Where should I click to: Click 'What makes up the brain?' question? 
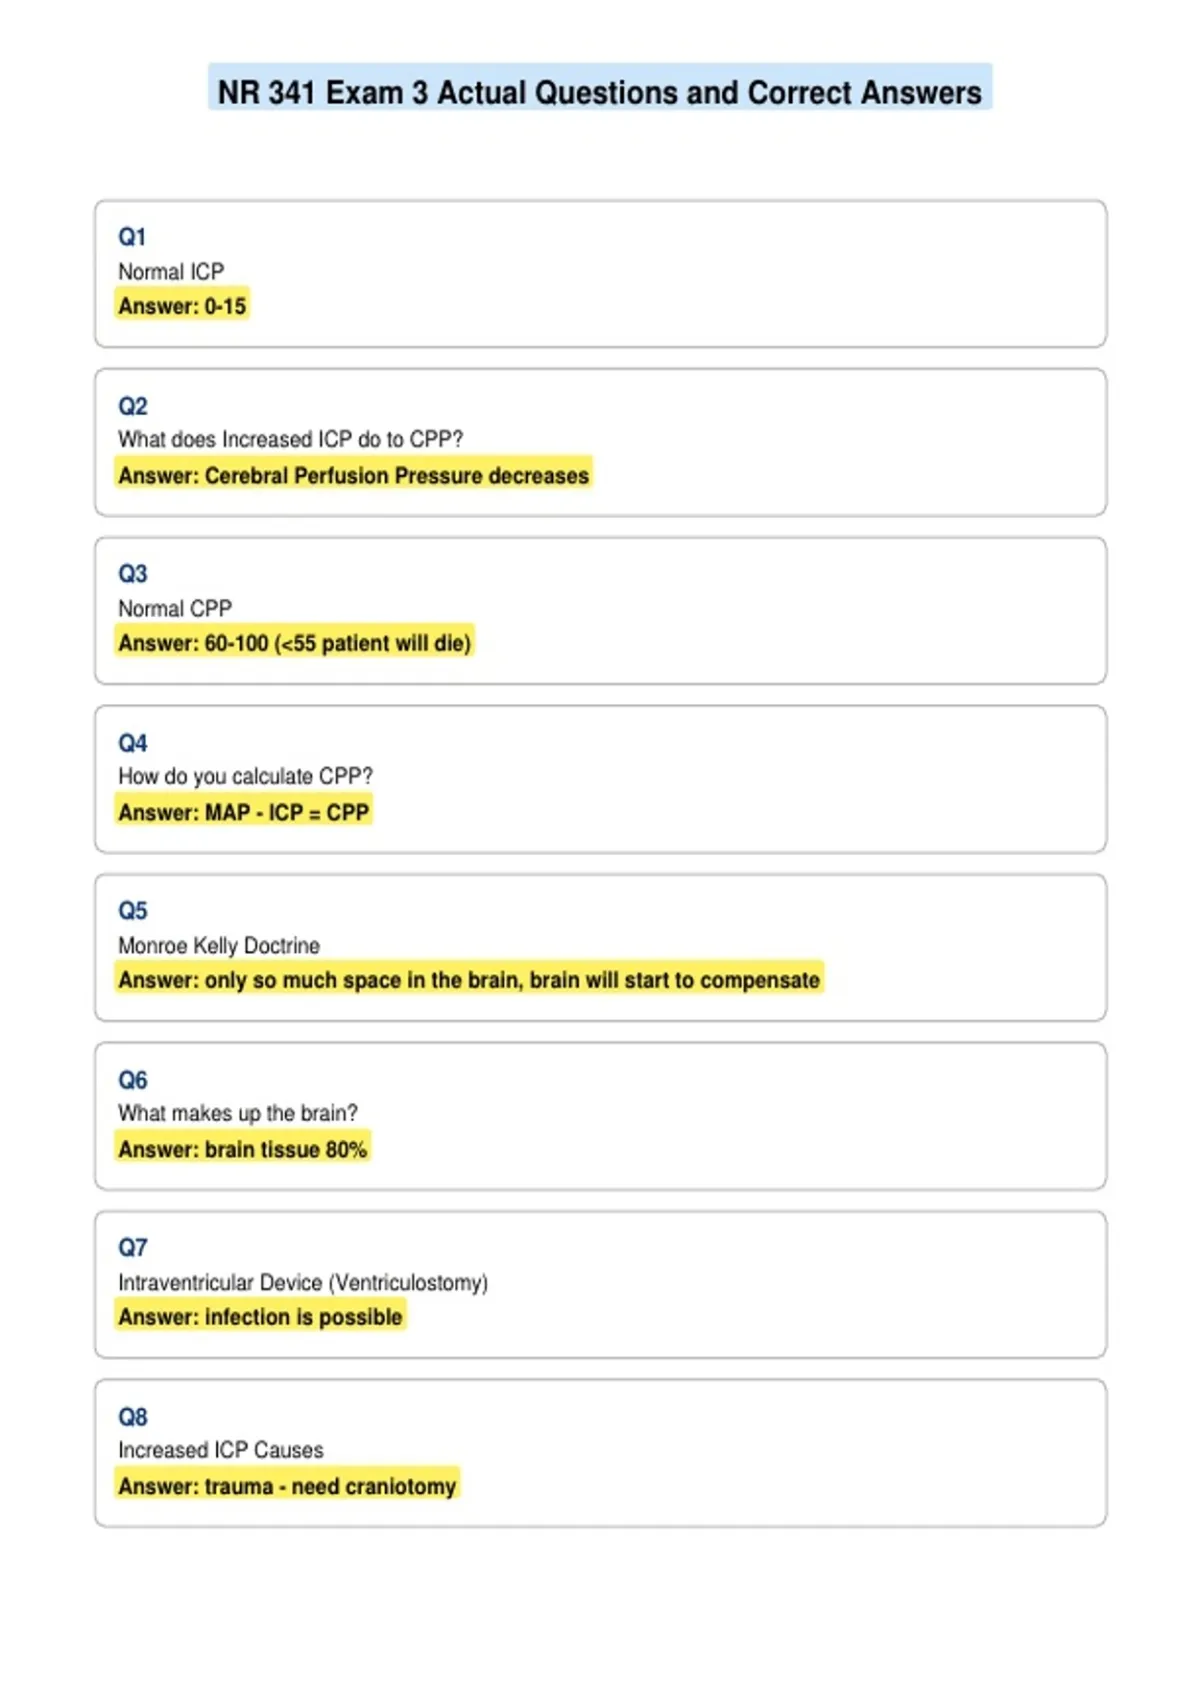click(x=238, y=1113)
